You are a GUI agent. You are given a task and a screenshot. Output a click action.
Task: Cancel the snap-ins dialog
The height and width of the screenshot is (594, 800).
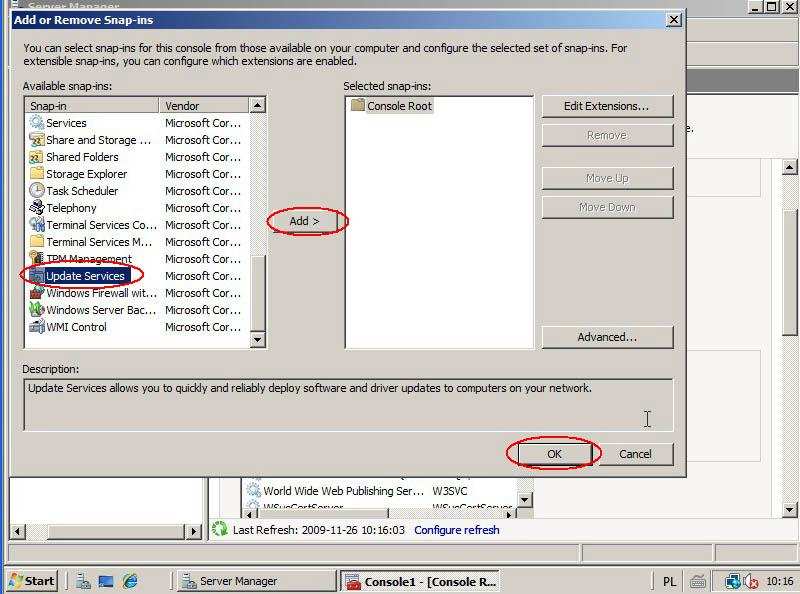635,454
